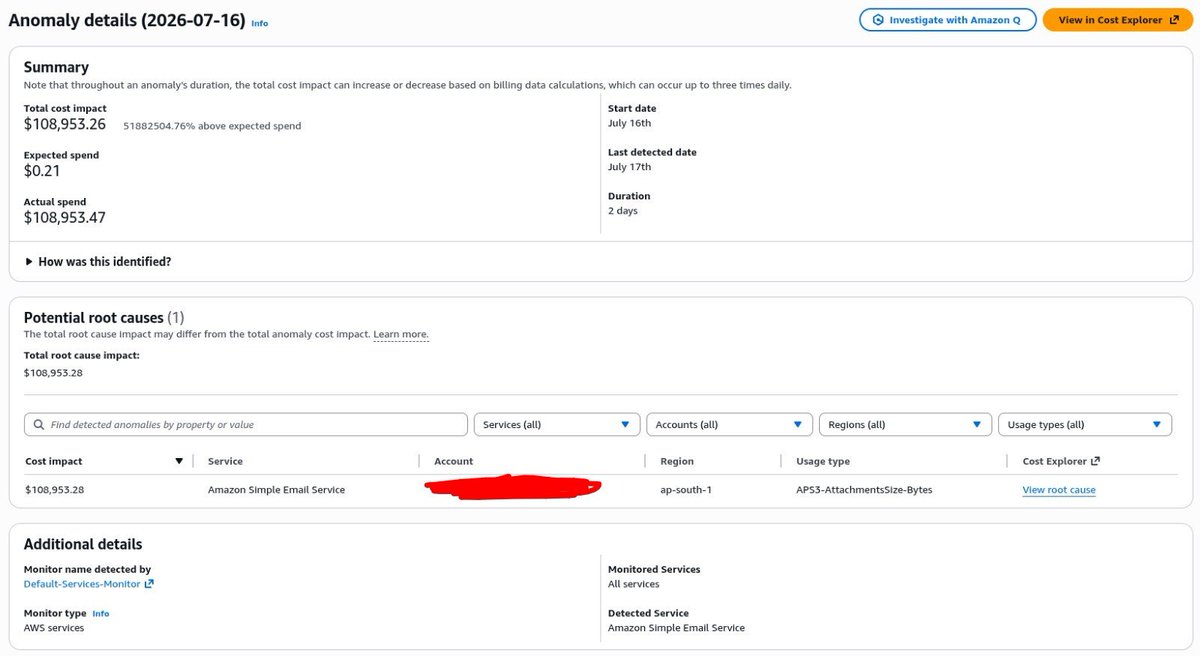Click the AWS services monitor type value

54,628
